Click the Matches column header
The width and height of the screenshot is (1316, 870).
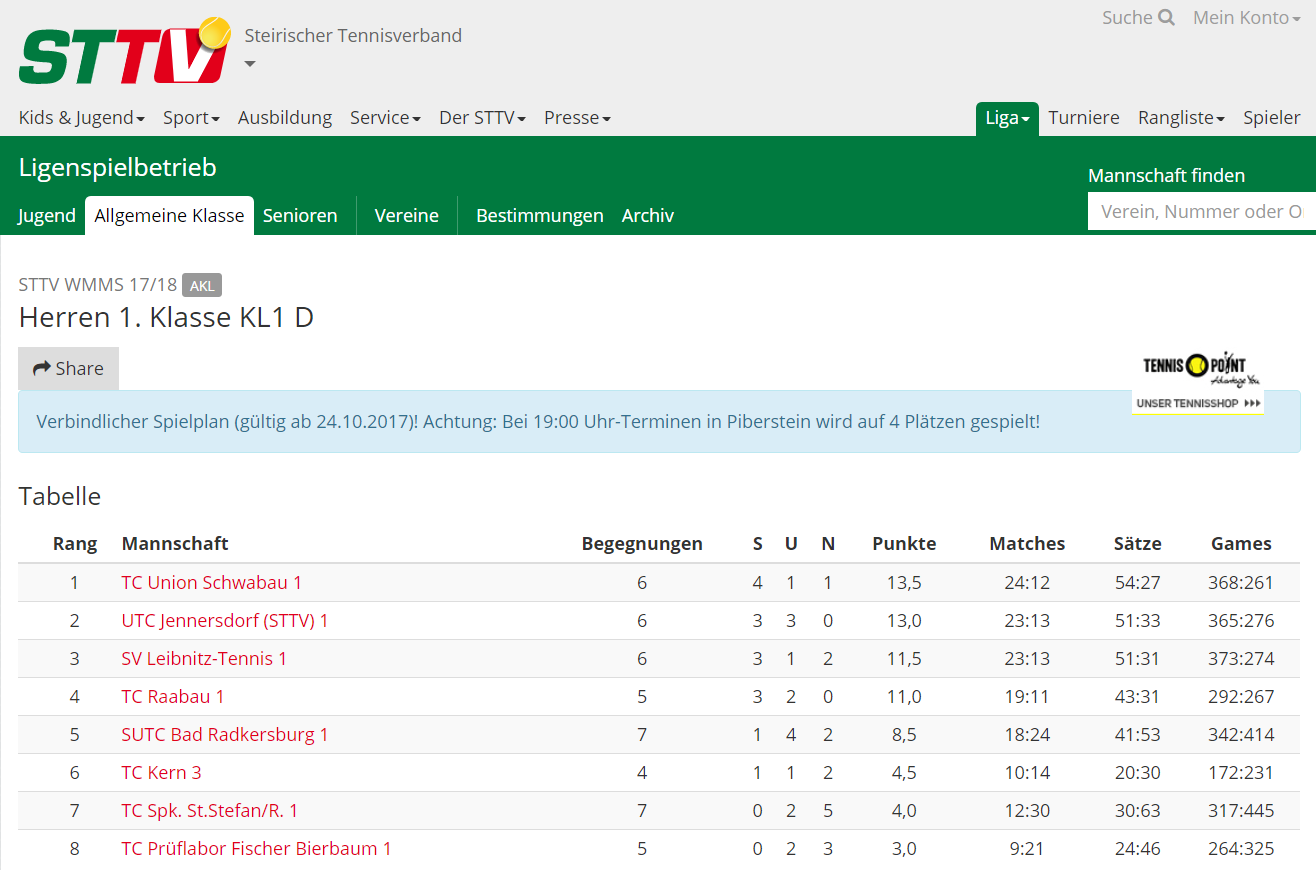(x=1027, y=544)
